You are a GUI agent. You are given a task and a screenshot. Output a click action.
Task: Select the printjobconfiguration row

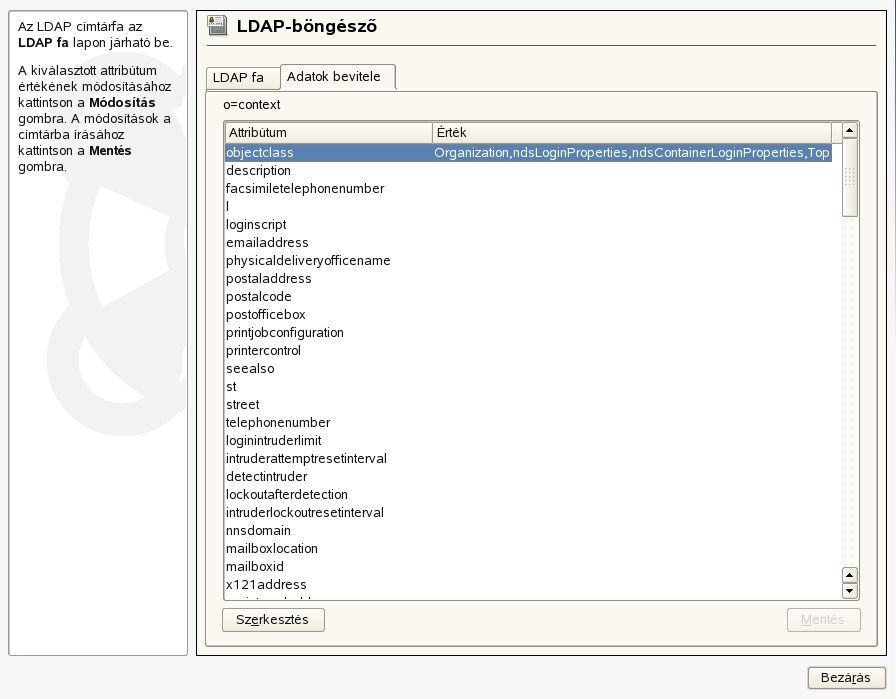coord(528,333)
